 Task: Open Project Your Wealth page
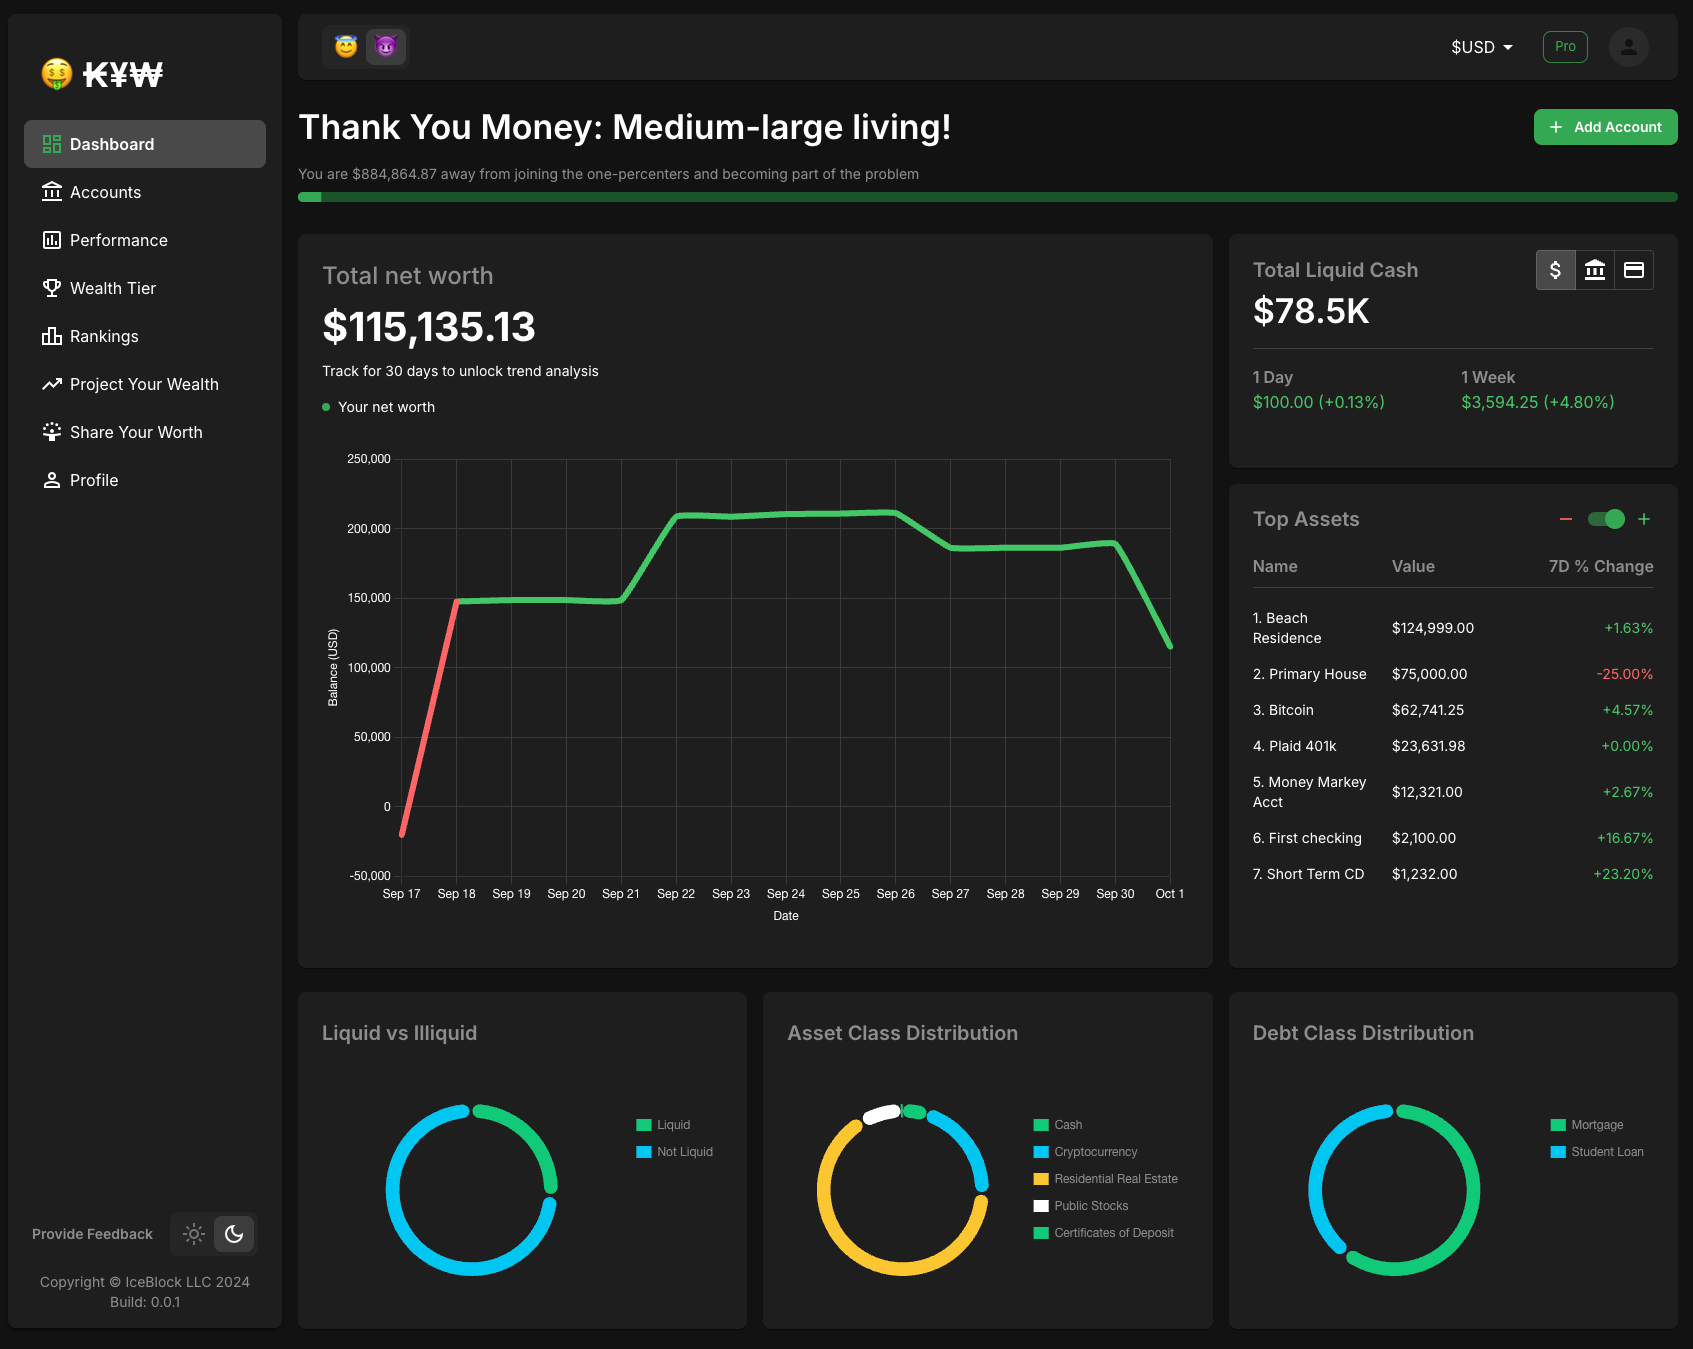pyautogui.click(x=144, y=384)
